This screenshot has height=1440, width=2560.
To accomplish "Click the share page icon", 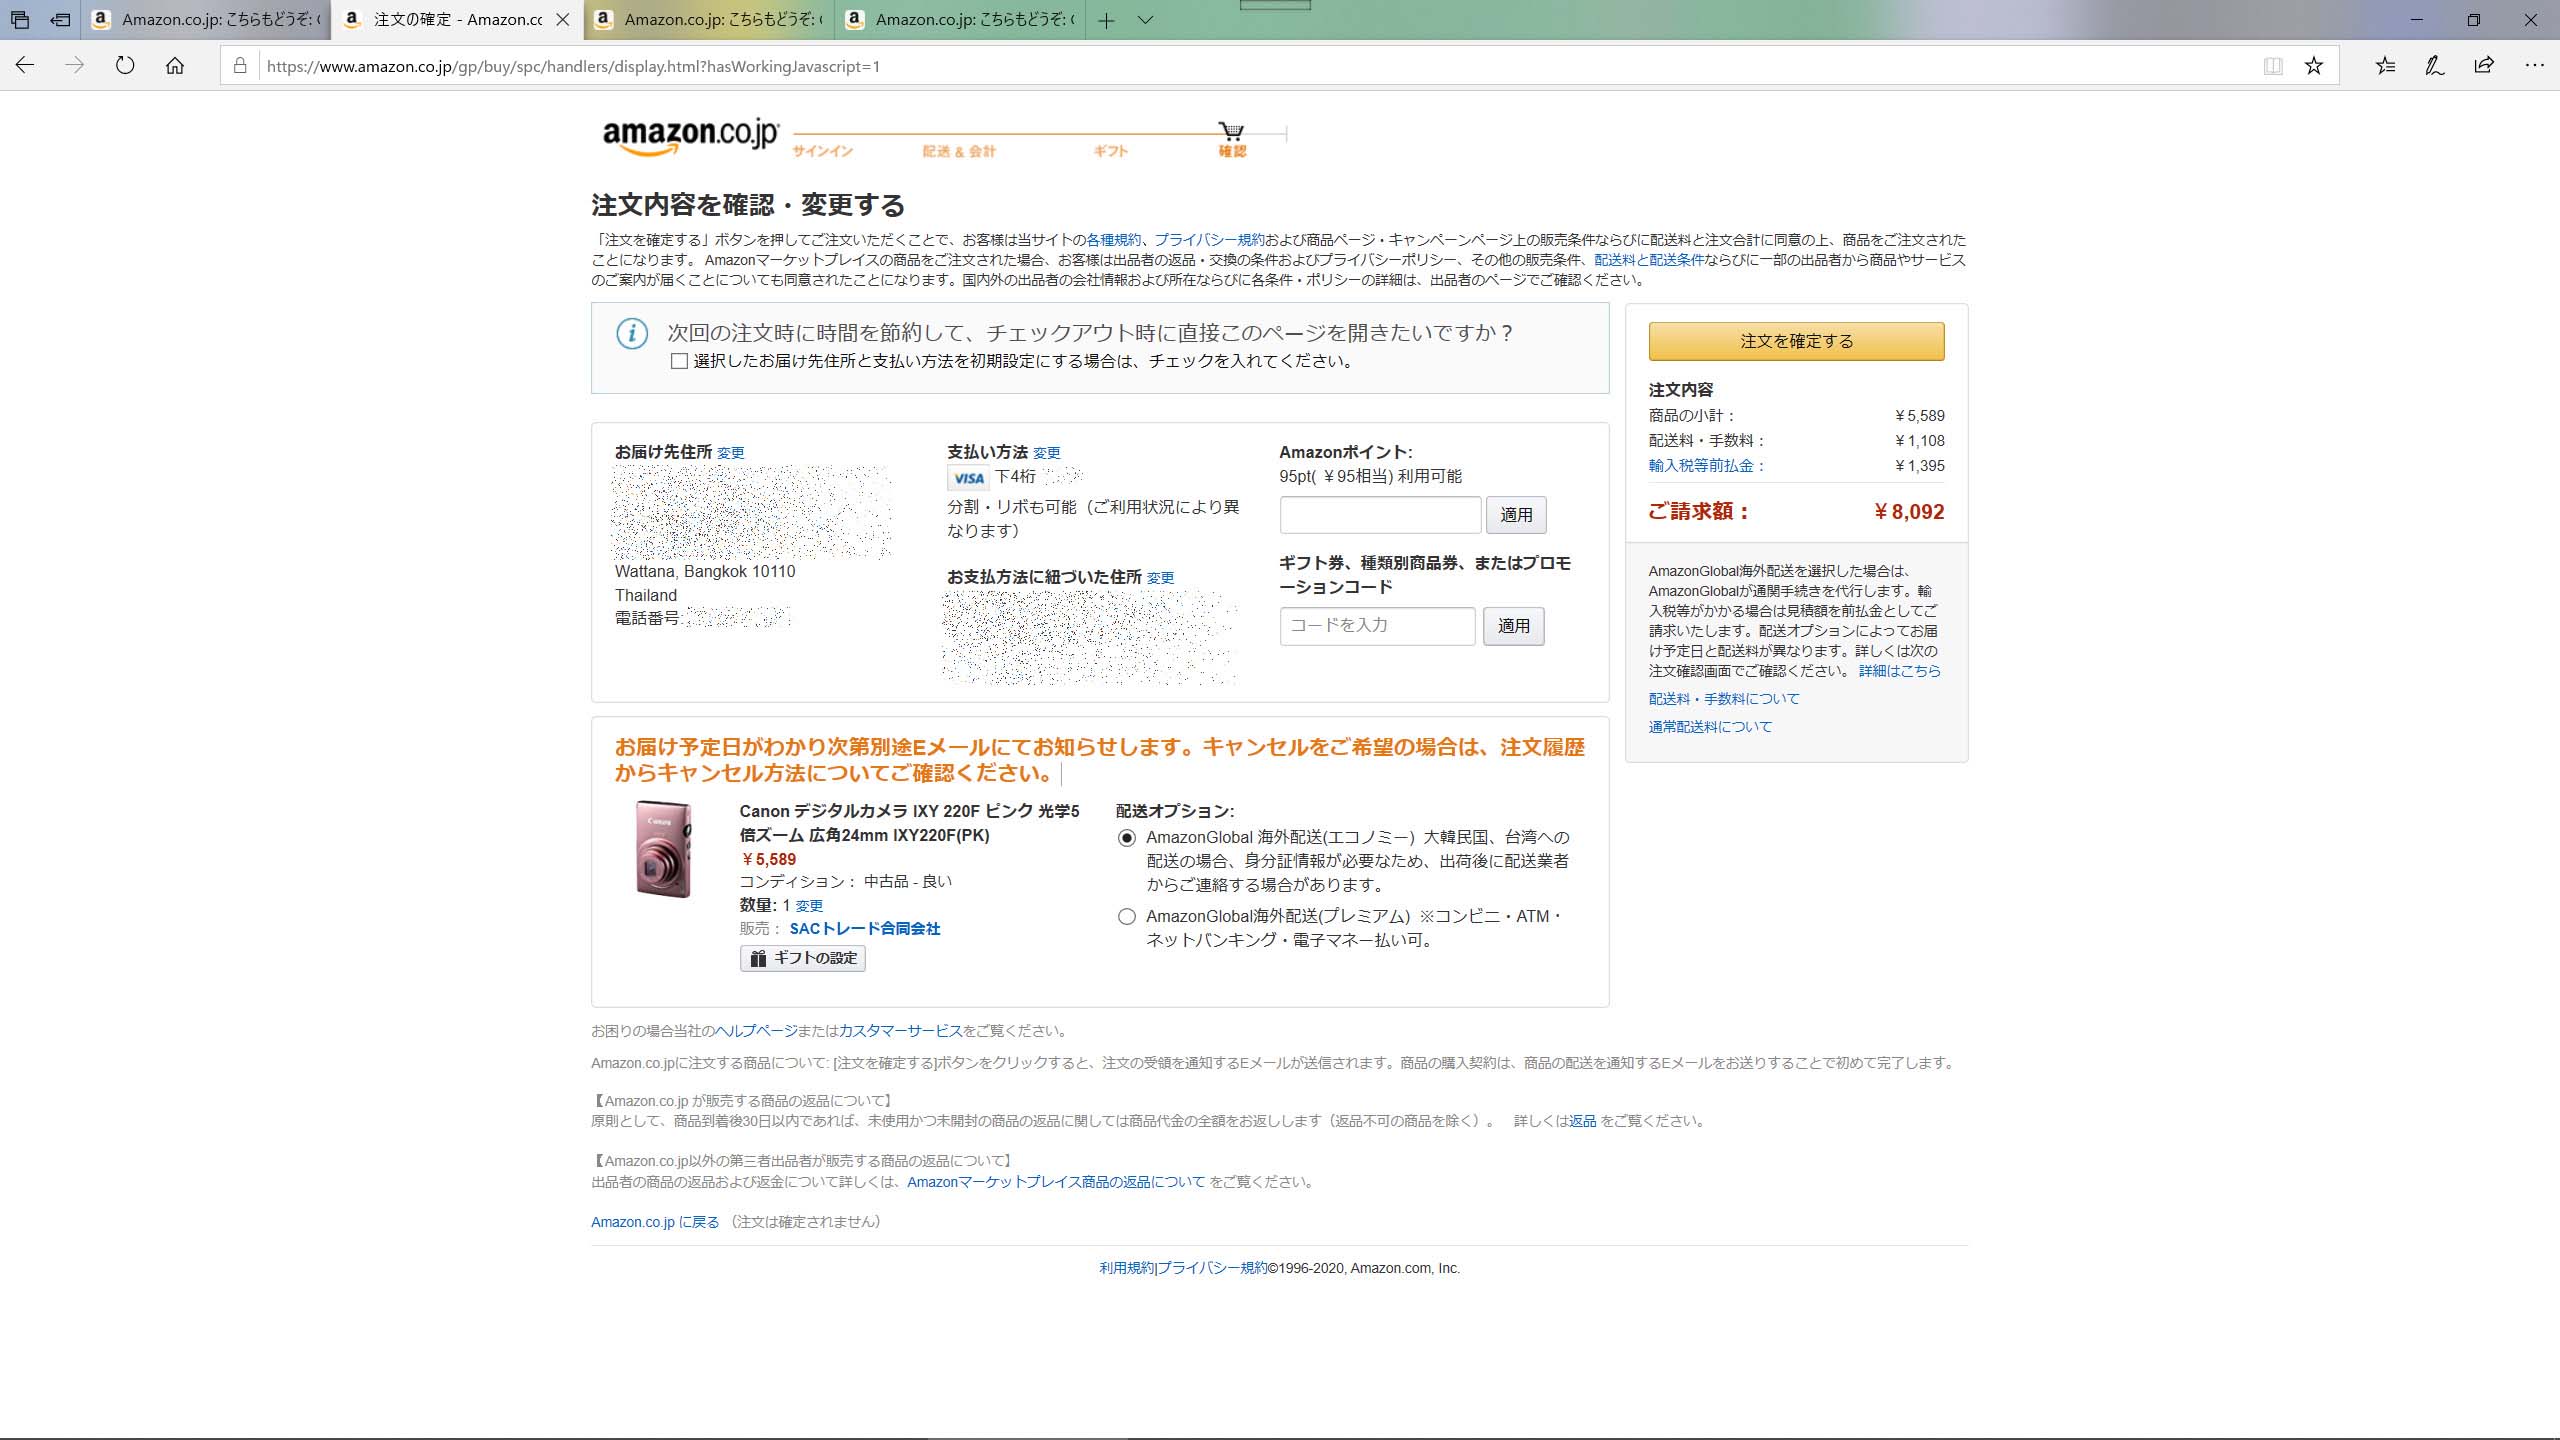I will (2484, 66).
